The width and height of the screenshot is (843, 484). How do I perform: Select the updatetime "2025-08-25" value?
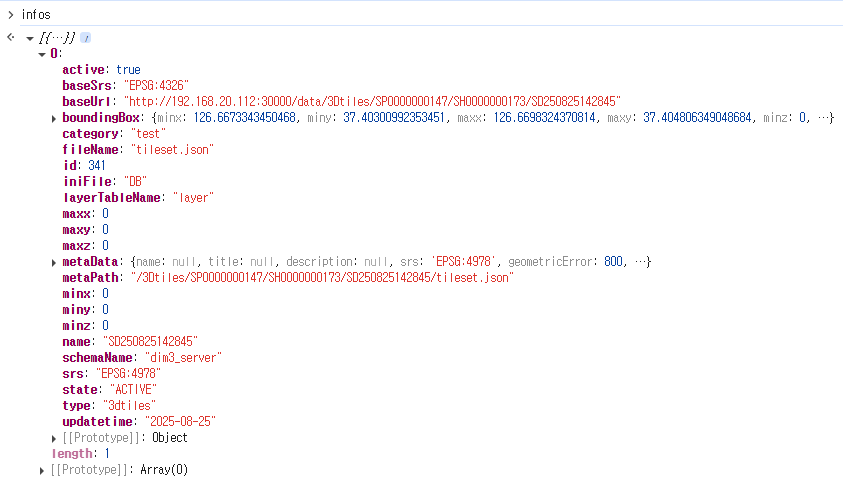tap(180, 422)
